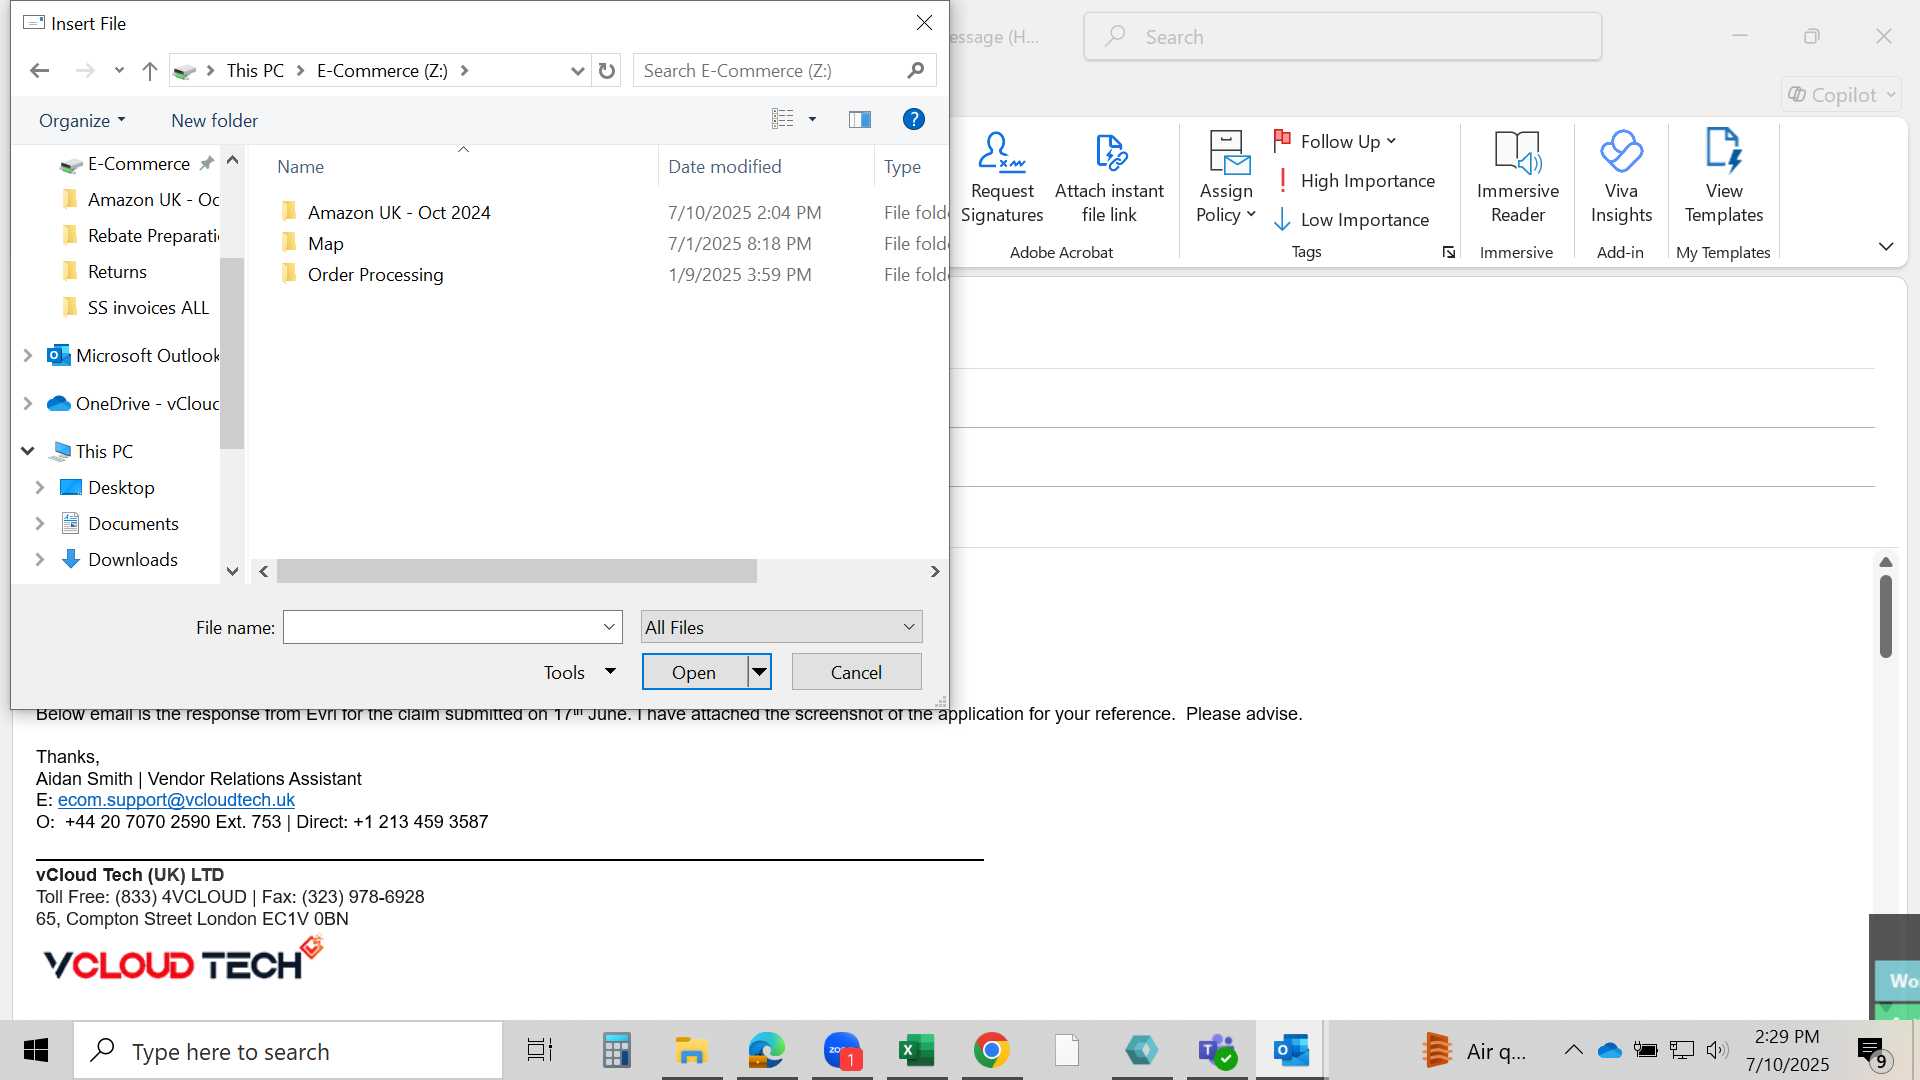1920x1080 pixels.
Task: Click View Templates button
Action: 1724,178
